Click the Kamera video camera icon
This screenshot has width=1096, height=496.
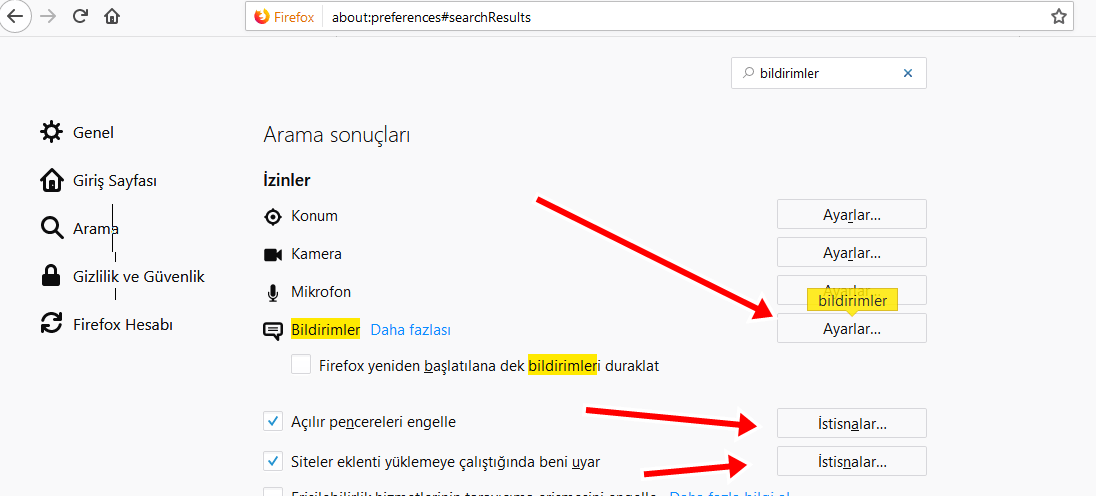tap(273, 254)
